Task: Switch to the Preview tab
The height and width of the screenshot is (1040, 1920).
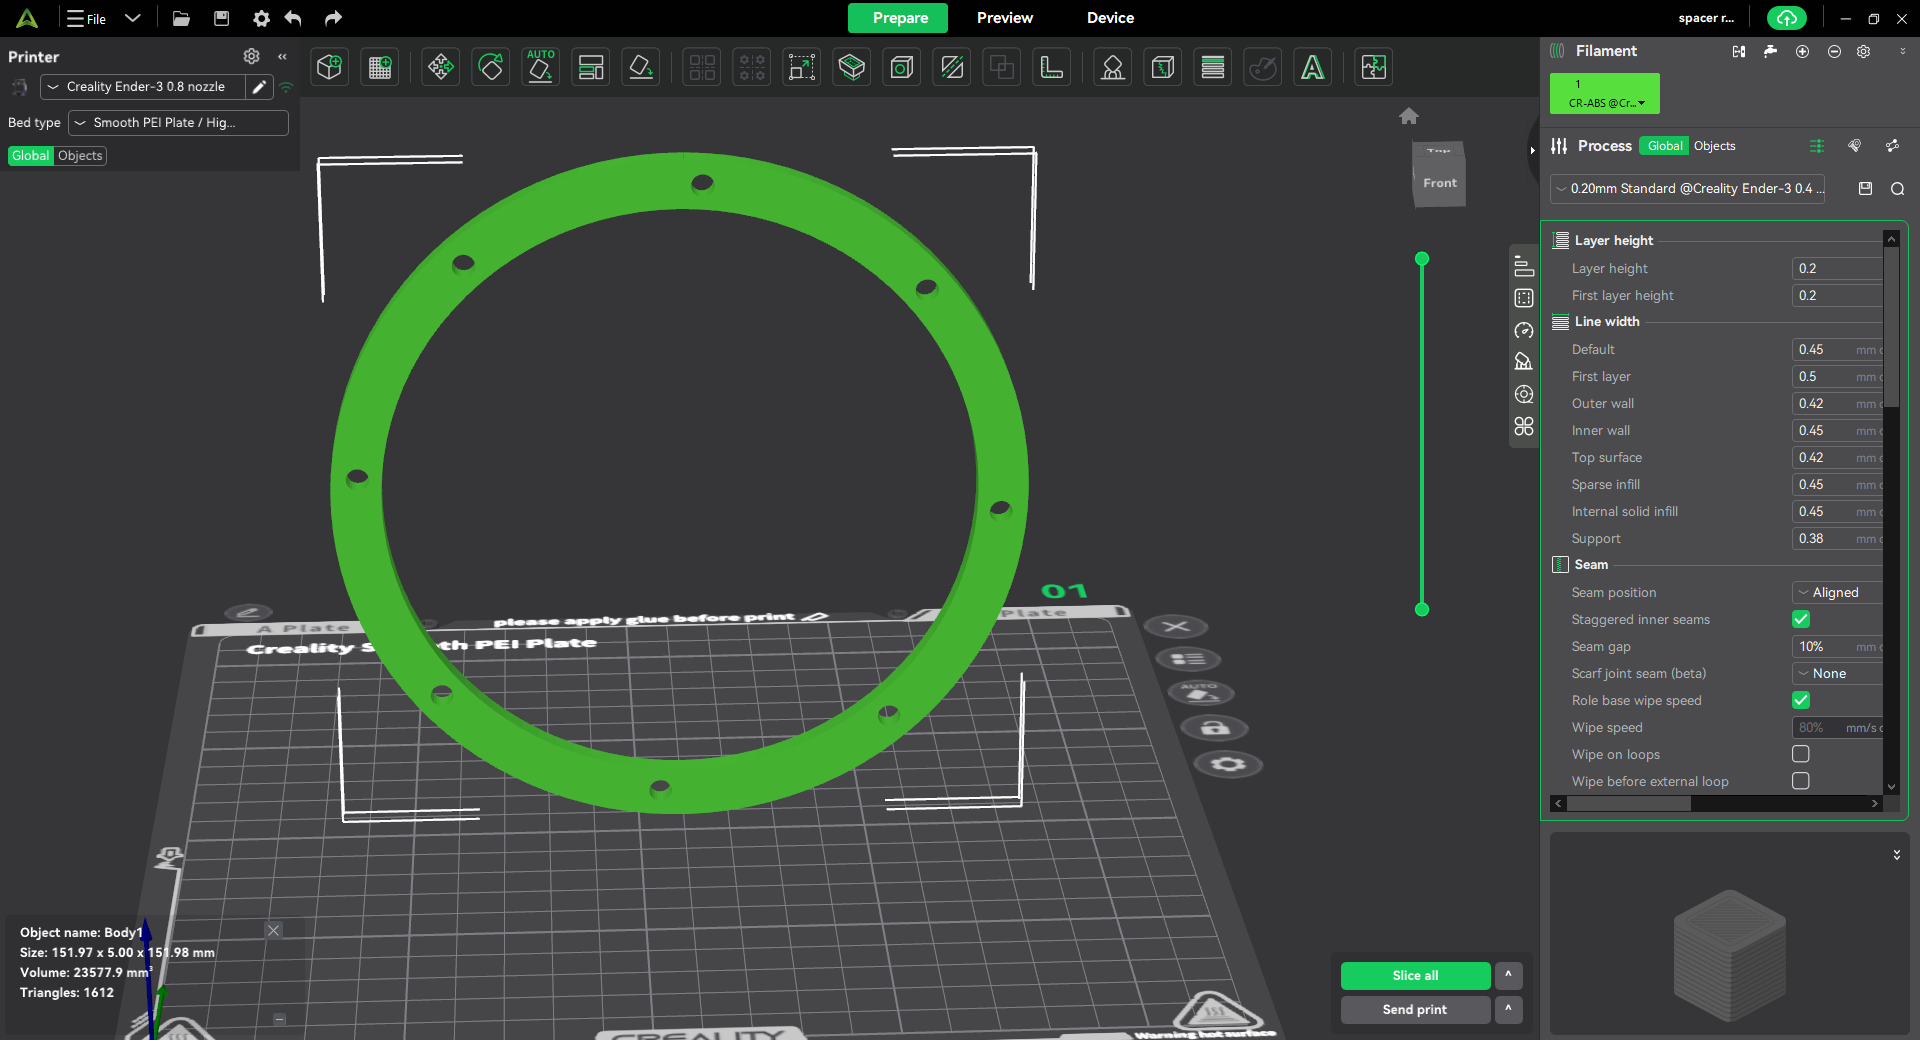Action: coord(1004,18)
